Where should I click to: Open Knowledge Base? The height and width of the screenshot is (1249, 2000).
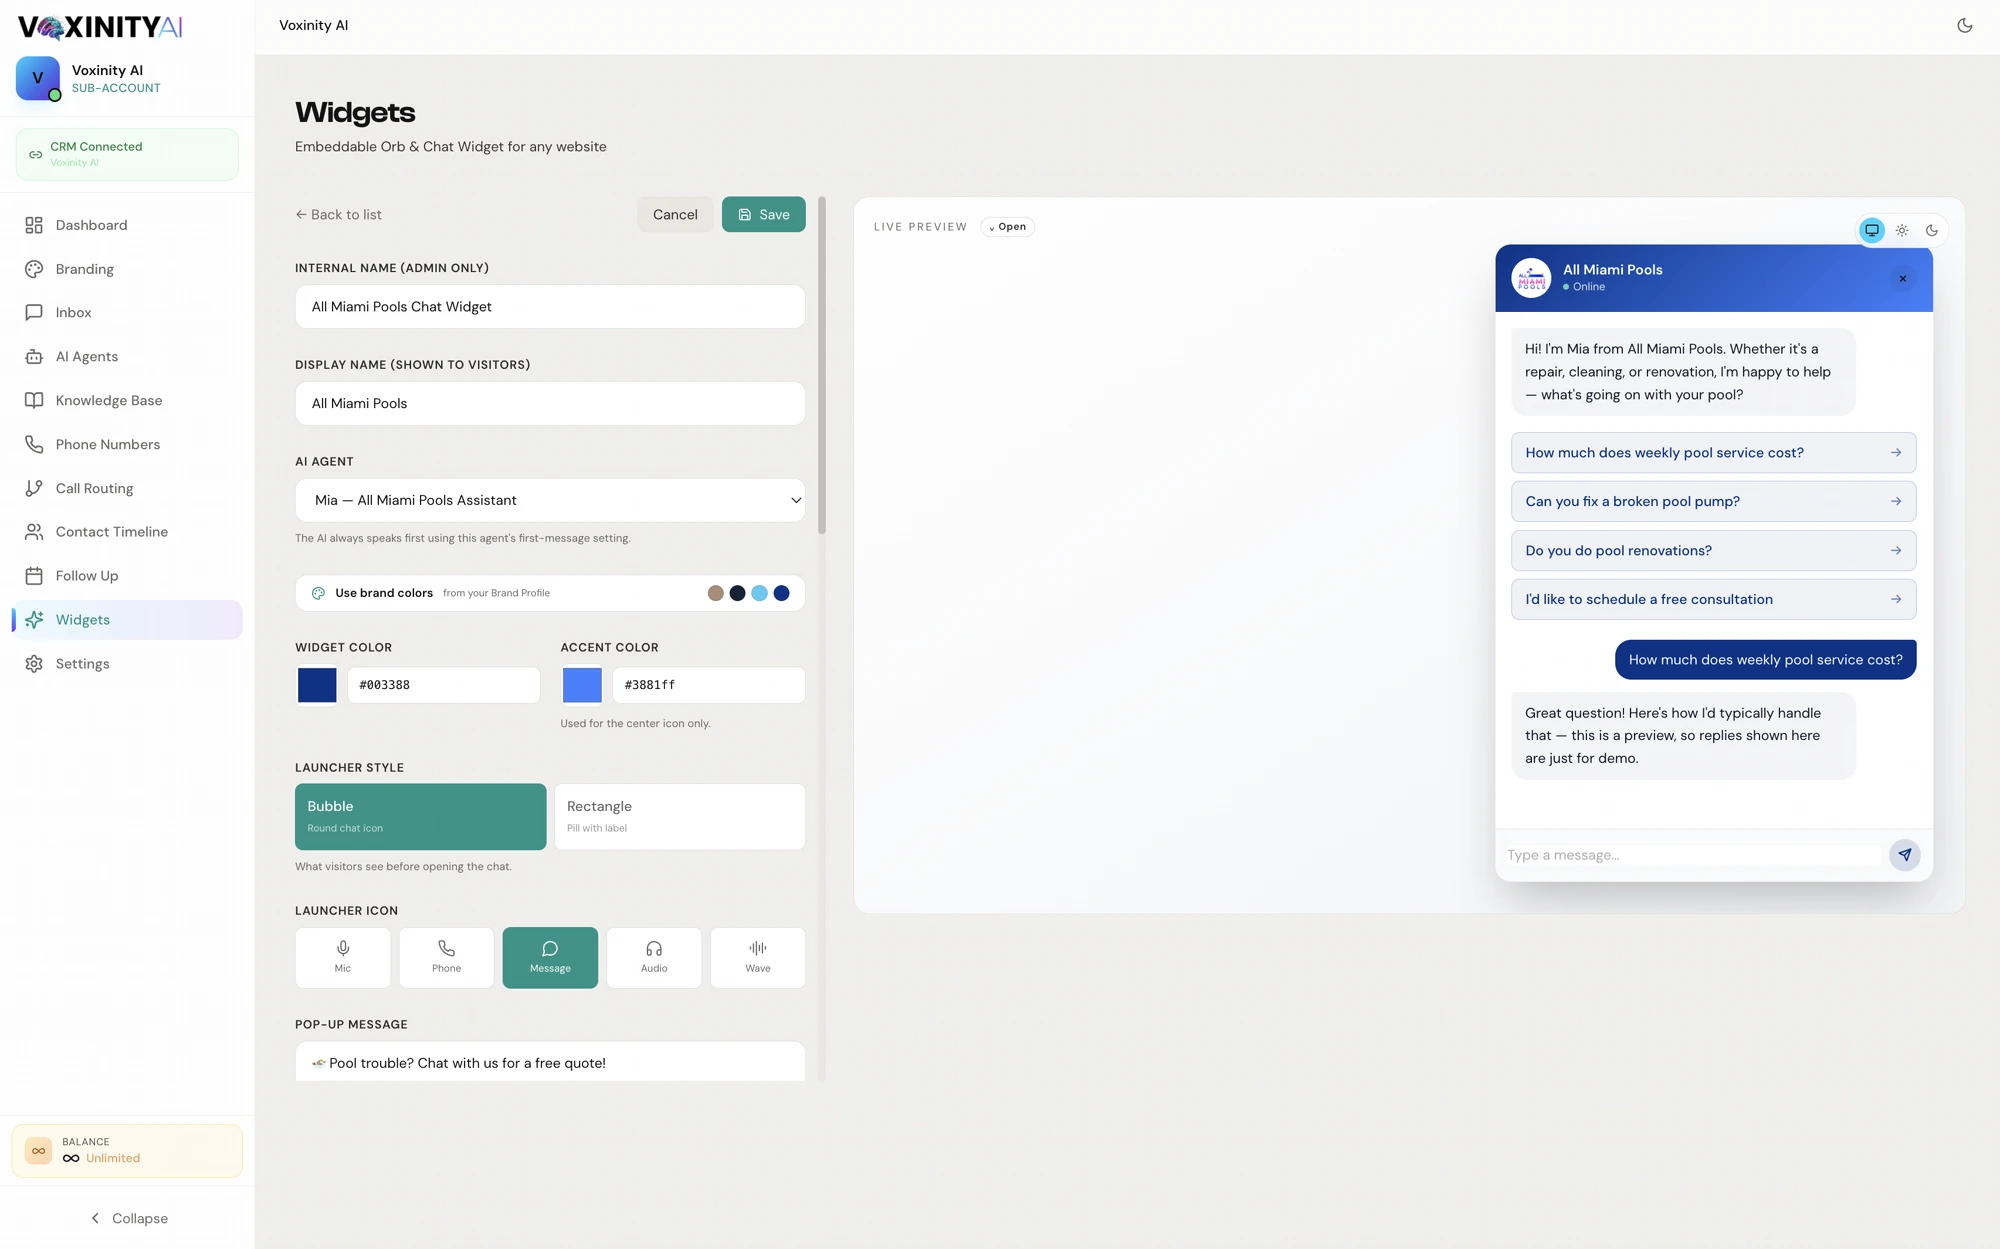point(128,401)
